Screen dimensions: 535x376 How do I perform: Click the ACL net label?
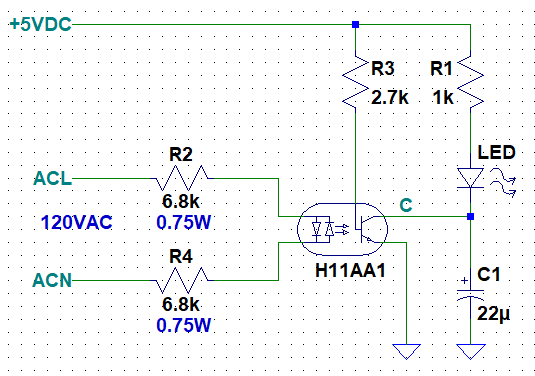coord(53,178)
